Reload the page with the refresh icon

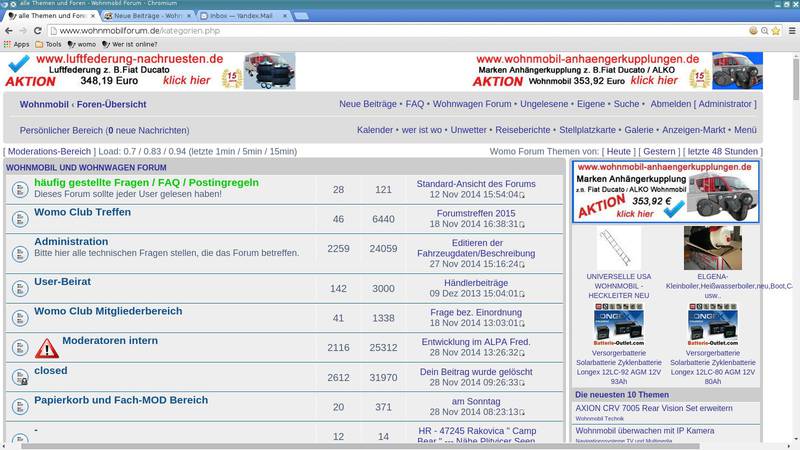coord(38,31)
